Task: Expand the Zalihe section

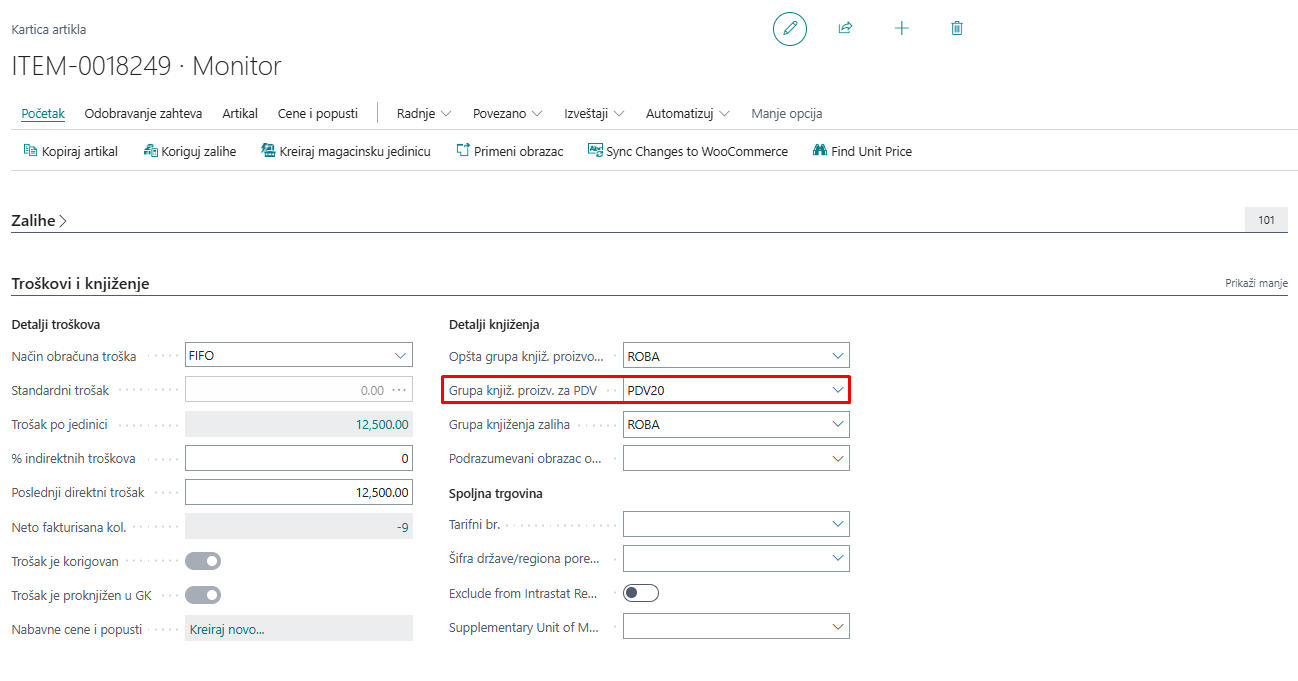Action: pyautogui.click(x=39, y=221)
